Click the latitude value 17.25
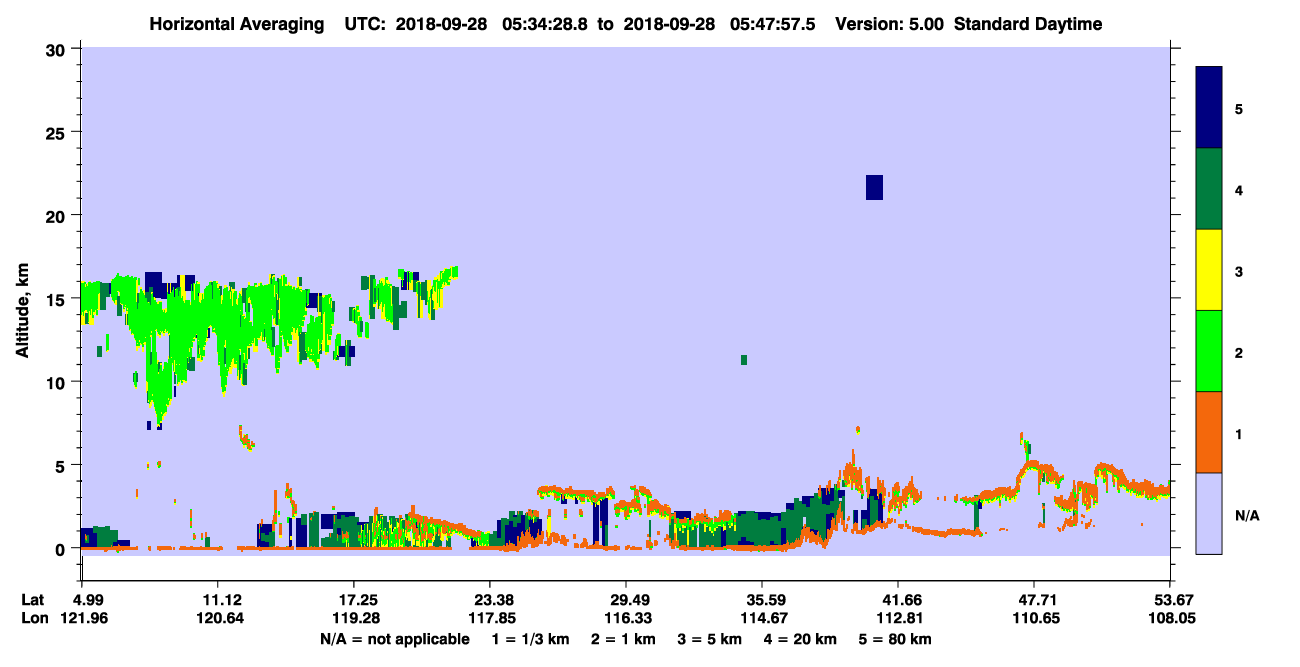The image size is (1300, 667). (353, 600)
